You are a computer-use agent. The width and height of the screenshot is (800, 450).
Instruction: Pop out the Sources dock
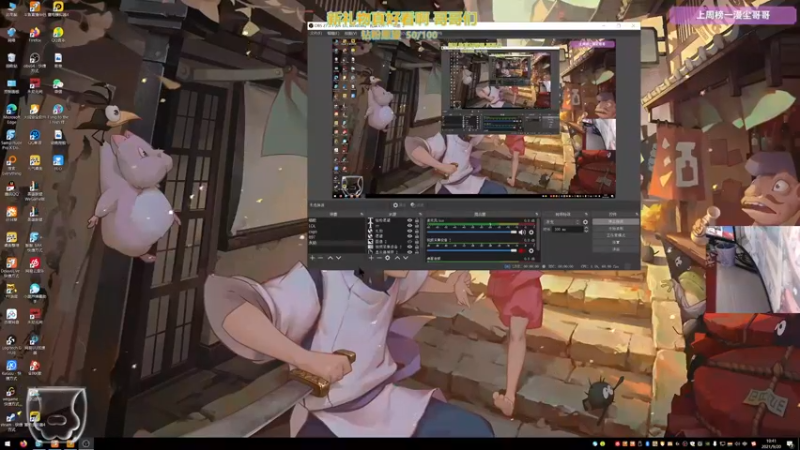(x=420, y=214)
